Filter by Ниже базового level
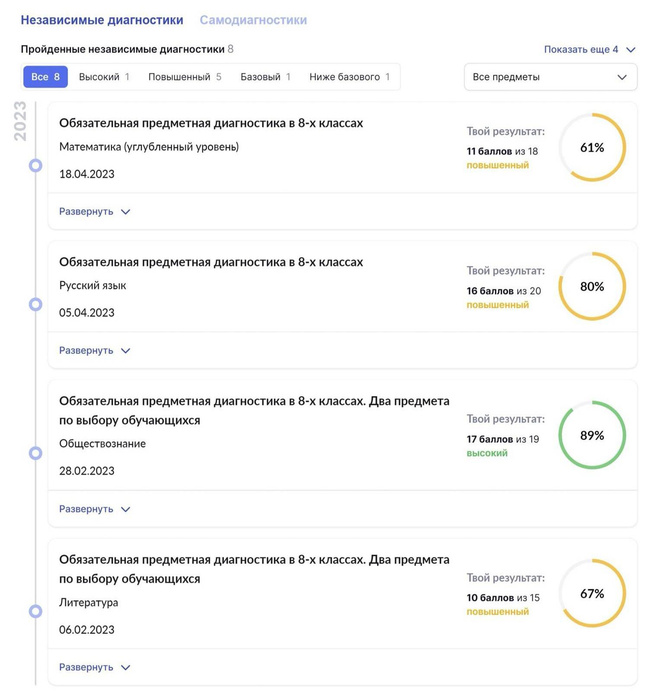Viewport: 656px width, 698px height. (x=350, y=77)
